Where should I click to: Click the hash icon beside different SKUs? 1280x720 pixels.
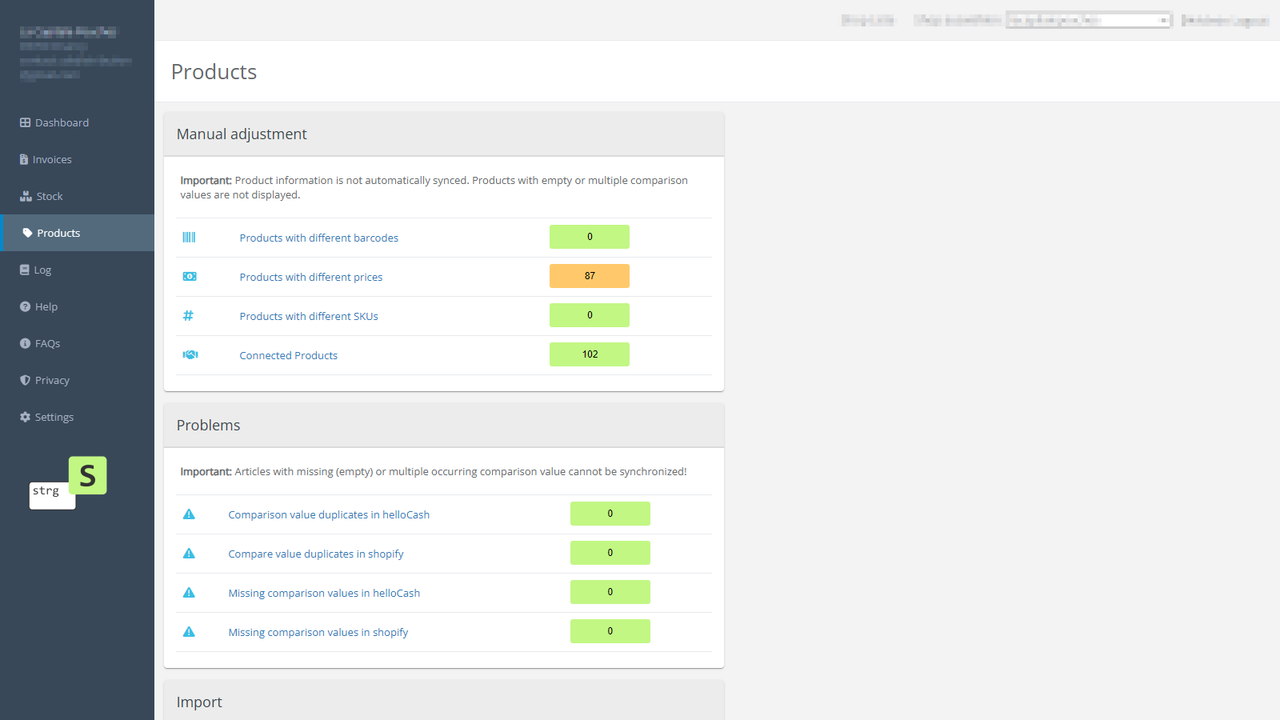pyautogui.click(x=188, y=315)
